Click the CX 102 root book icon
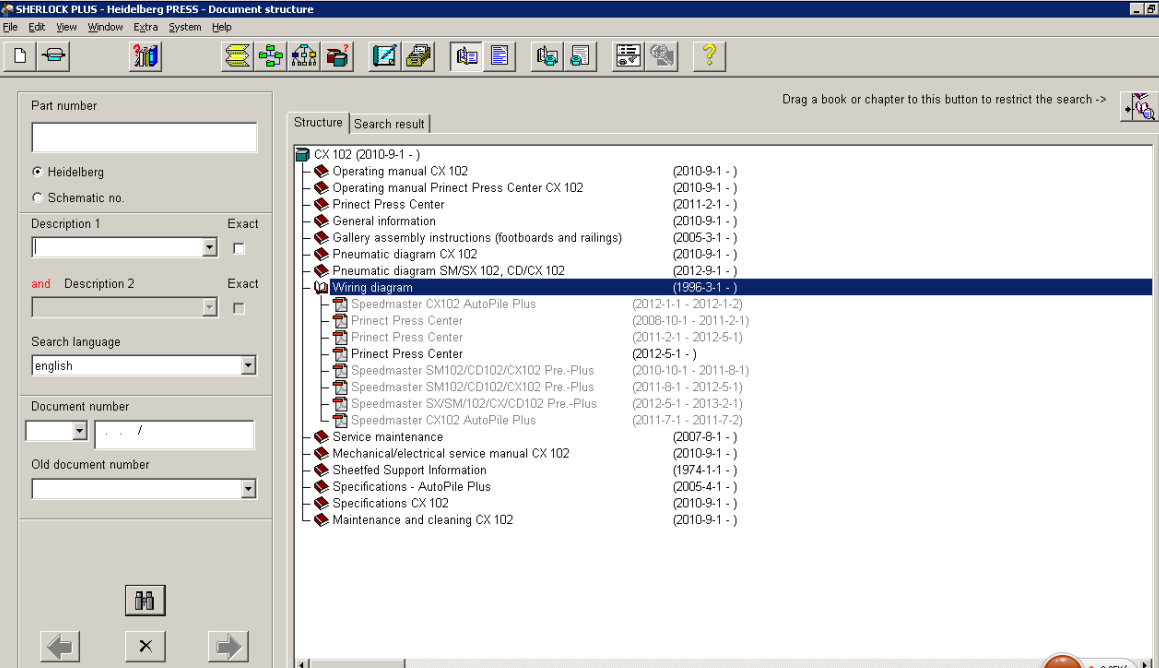Viewport: 1159px width, 668px height. [x=302, y=154]
